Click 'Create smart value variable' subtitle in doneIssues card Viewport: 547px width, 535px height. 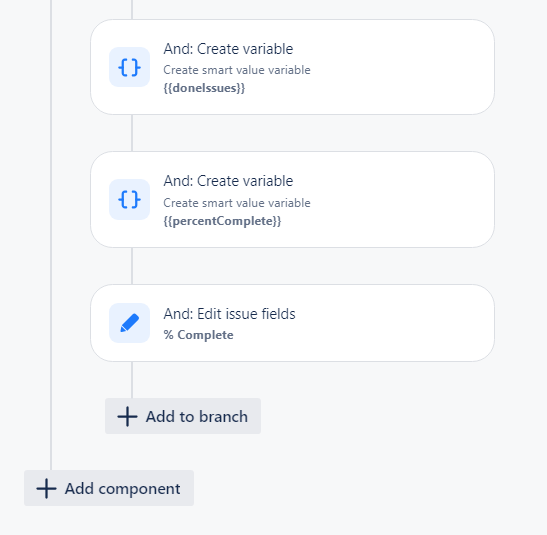pos(237,70)
